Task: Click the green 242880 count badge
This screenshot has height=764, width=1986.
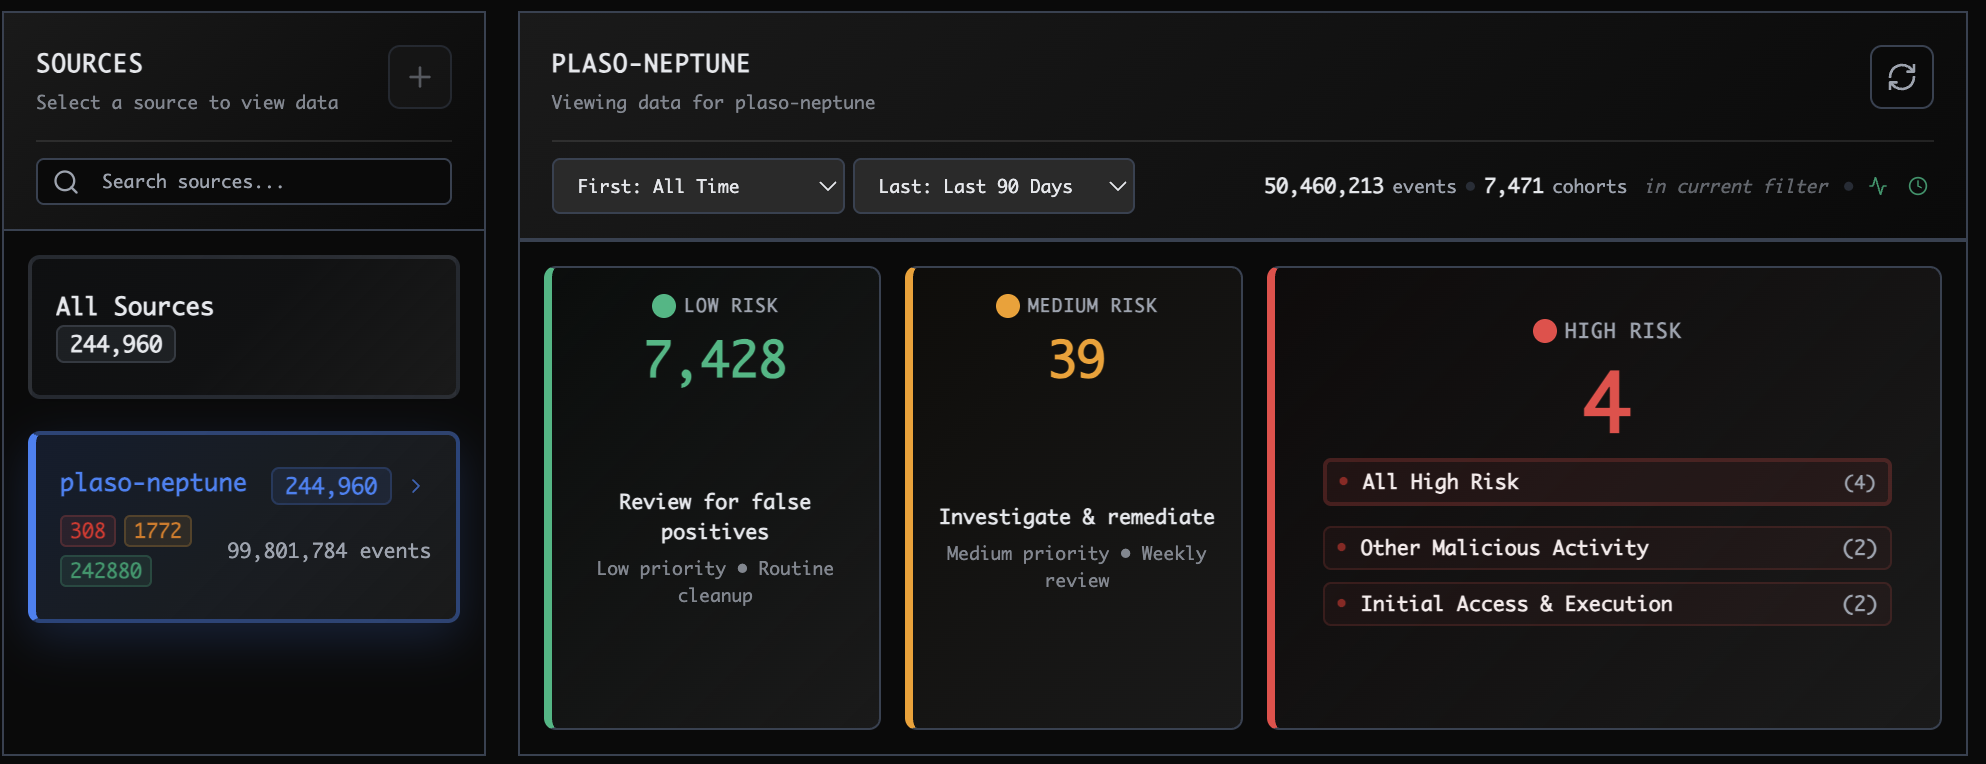Action: pyautogui.click(x=106, y=571)
